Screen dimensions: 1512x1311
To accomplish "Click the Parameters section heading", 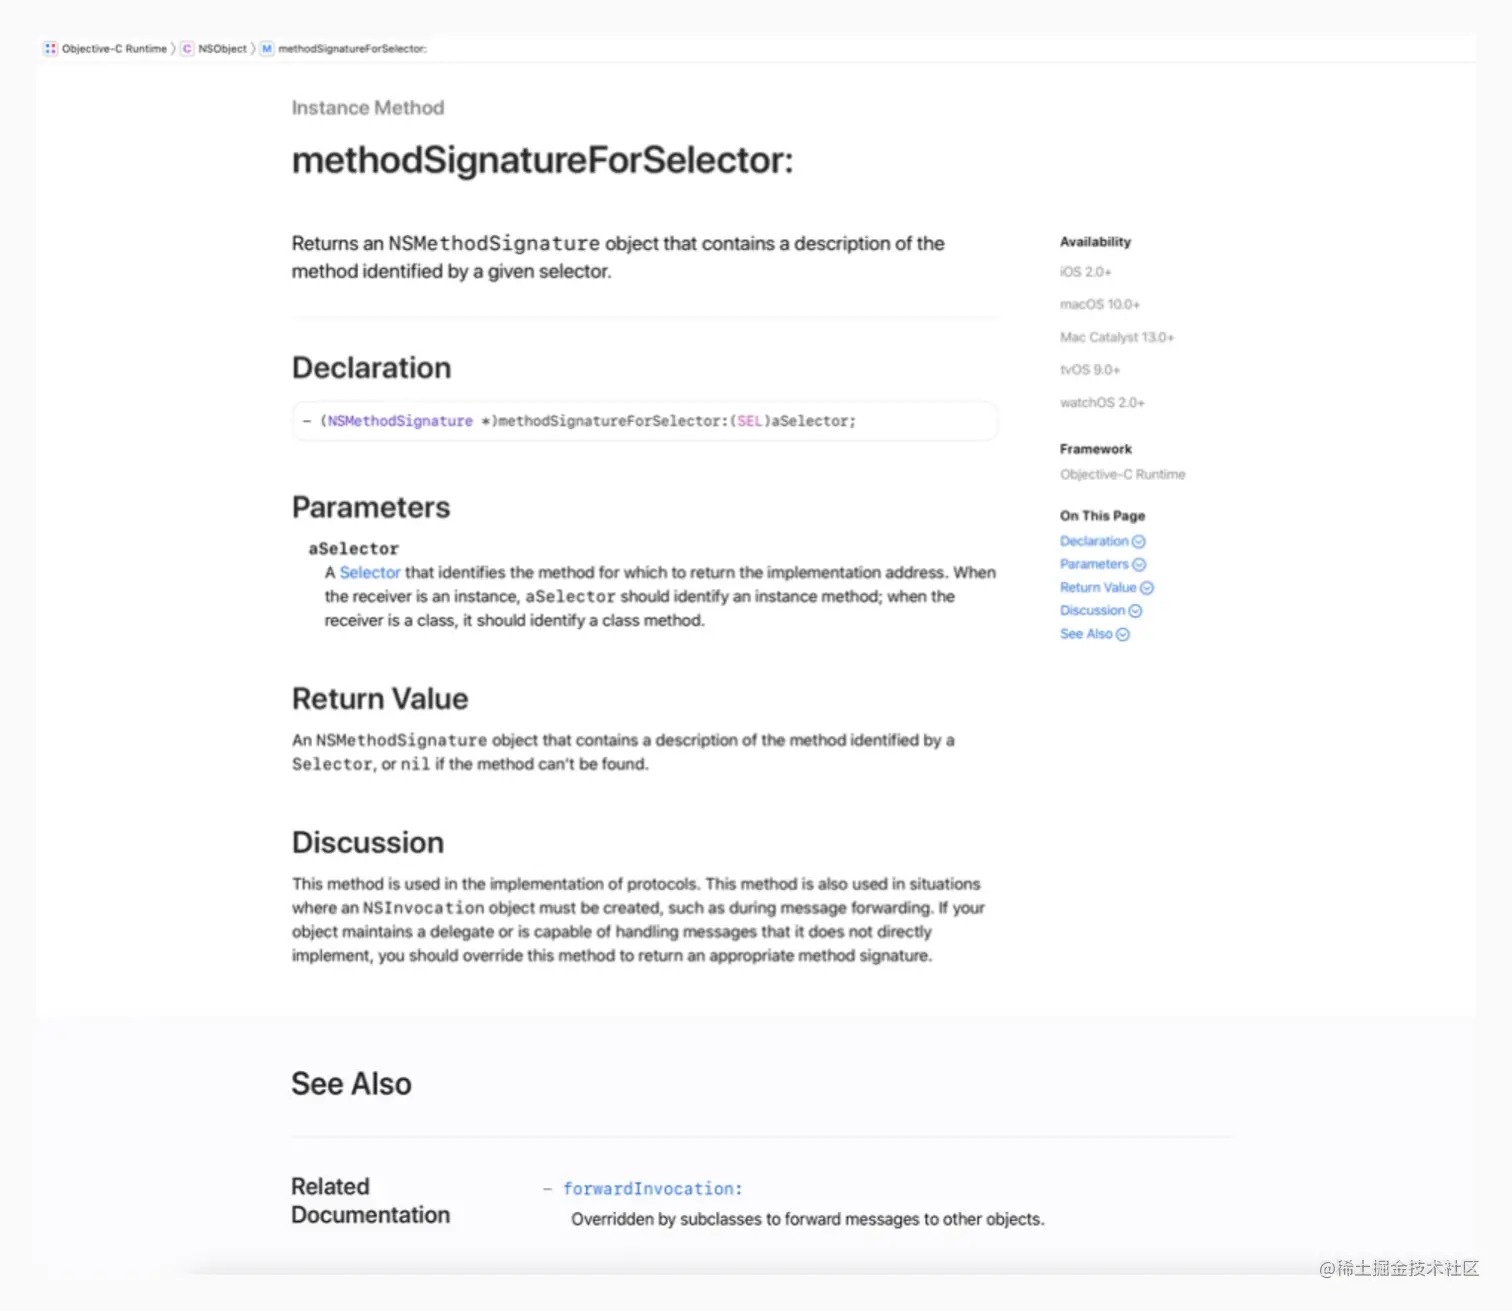I will click(x=371, y=508).
